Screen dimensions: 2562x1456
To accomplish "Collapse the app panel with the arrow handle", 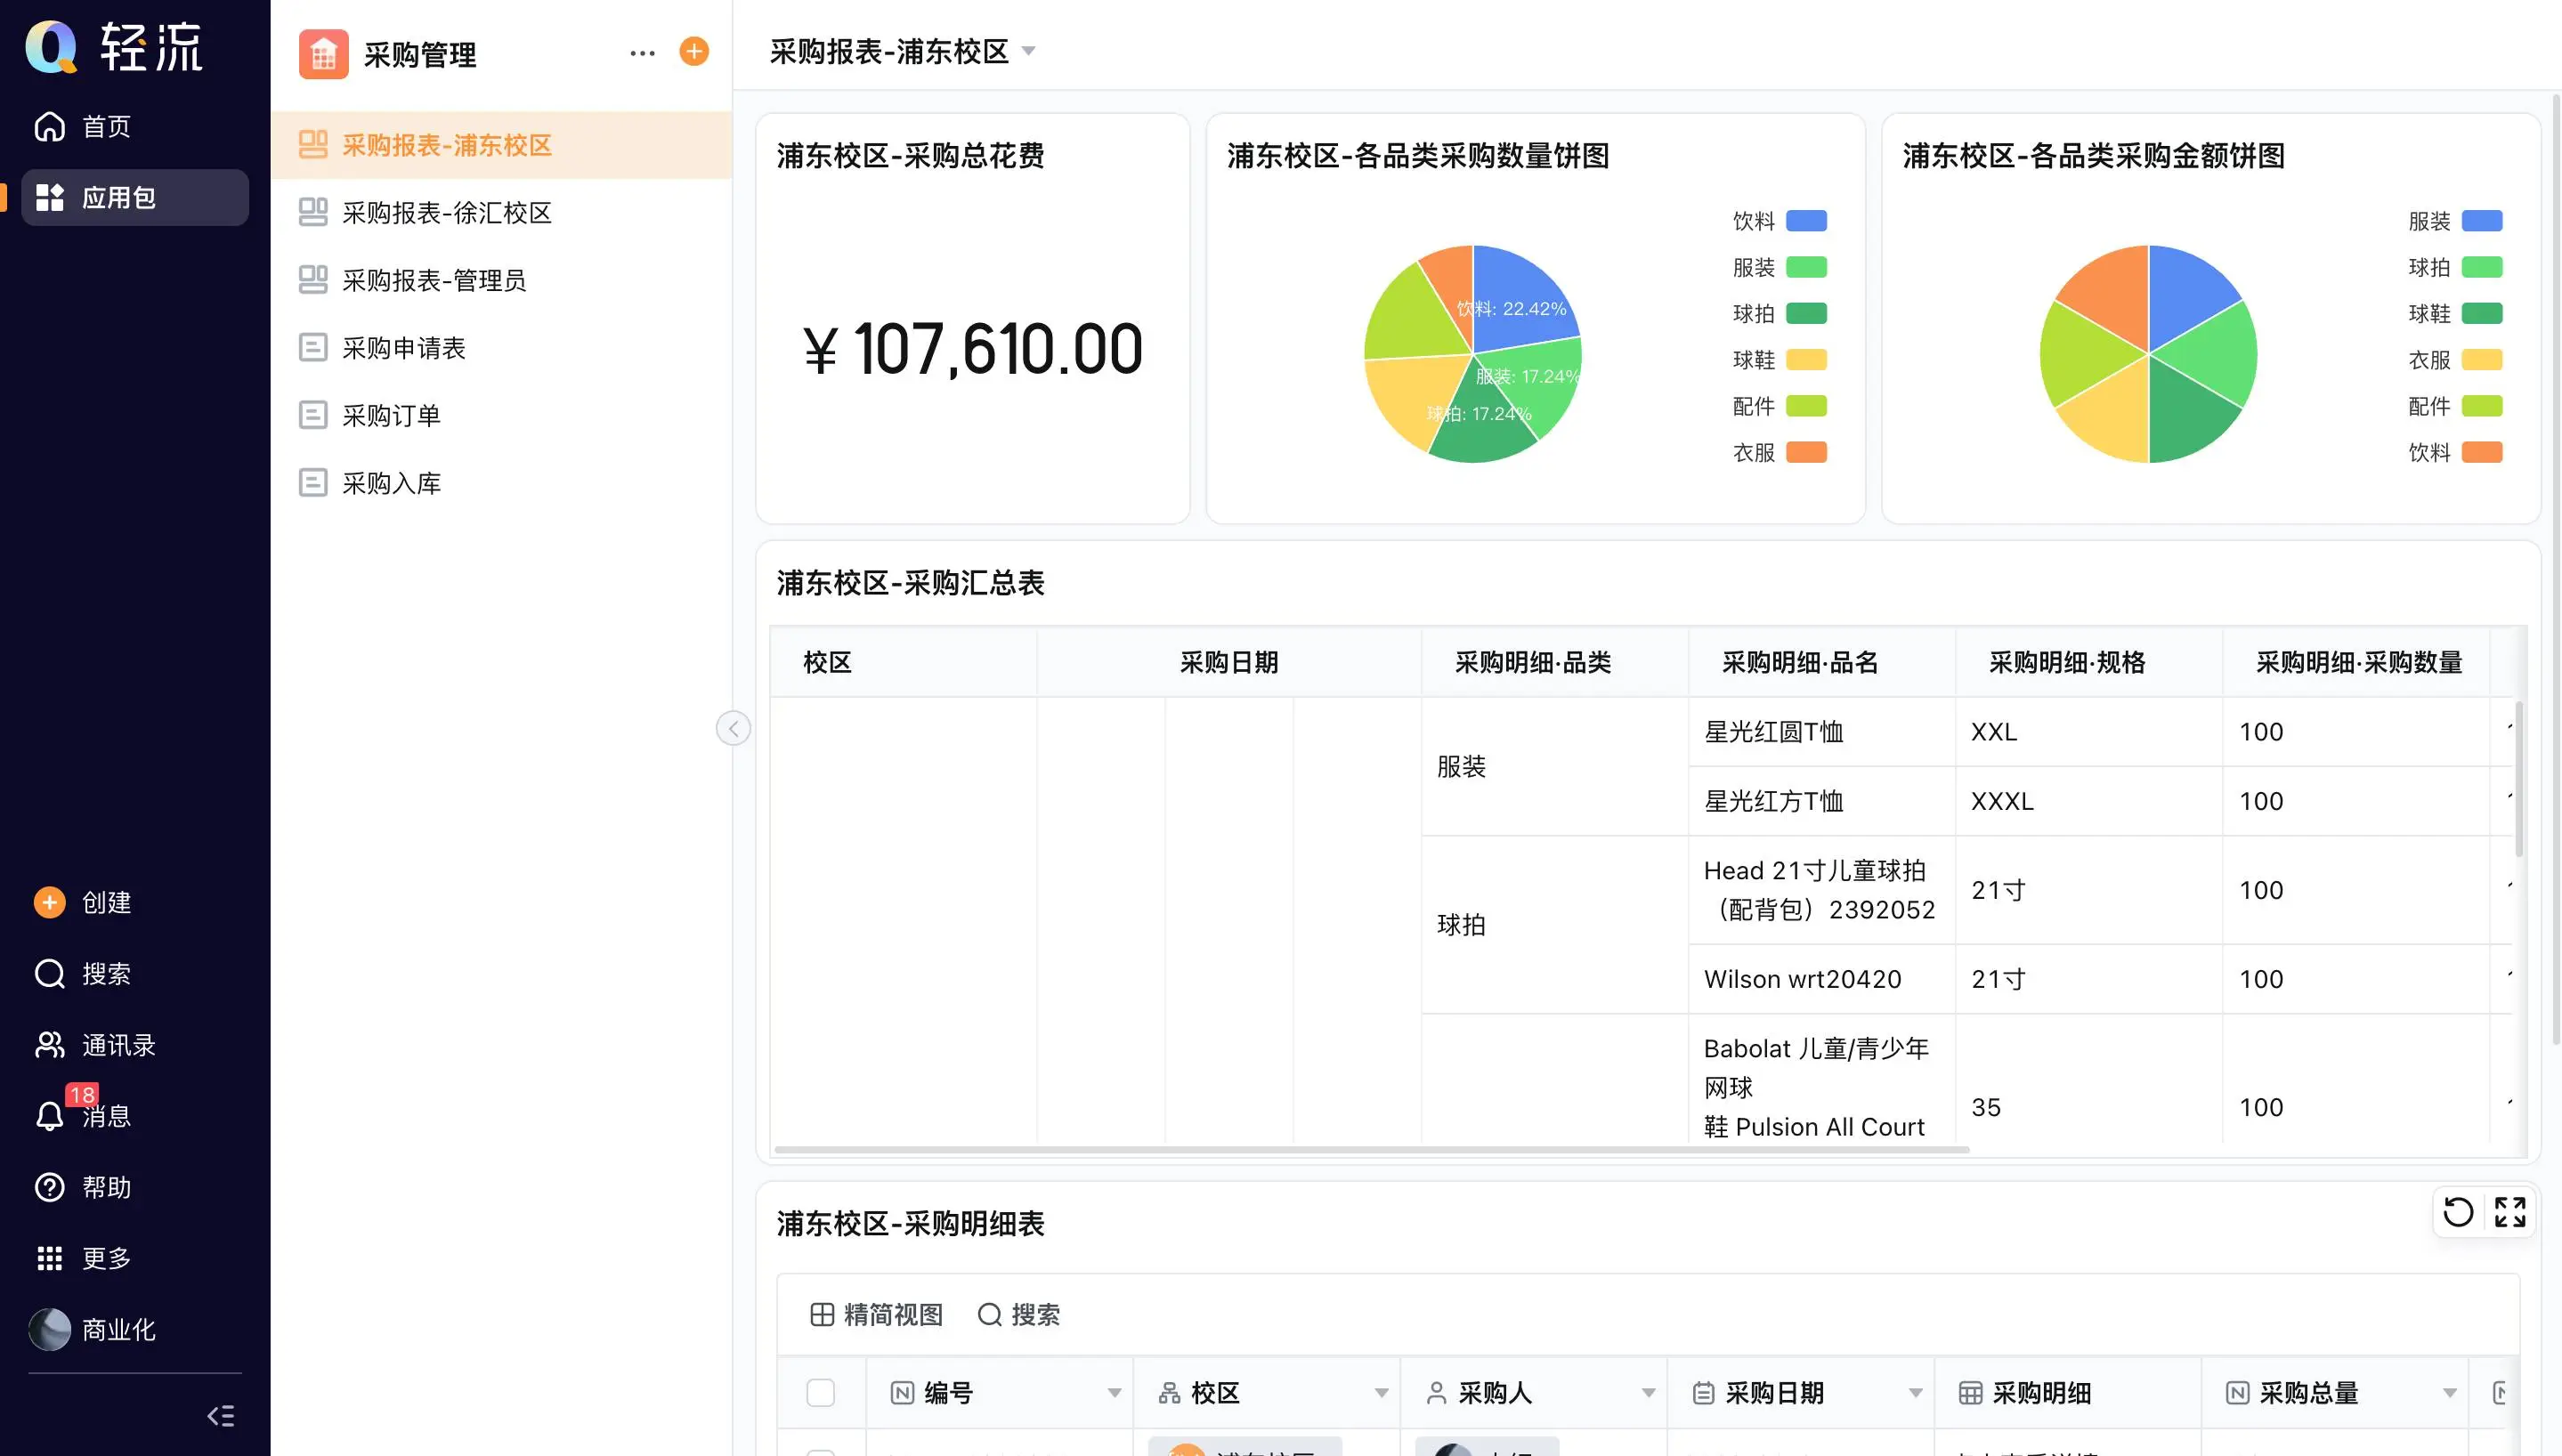I will coord(733,728).
